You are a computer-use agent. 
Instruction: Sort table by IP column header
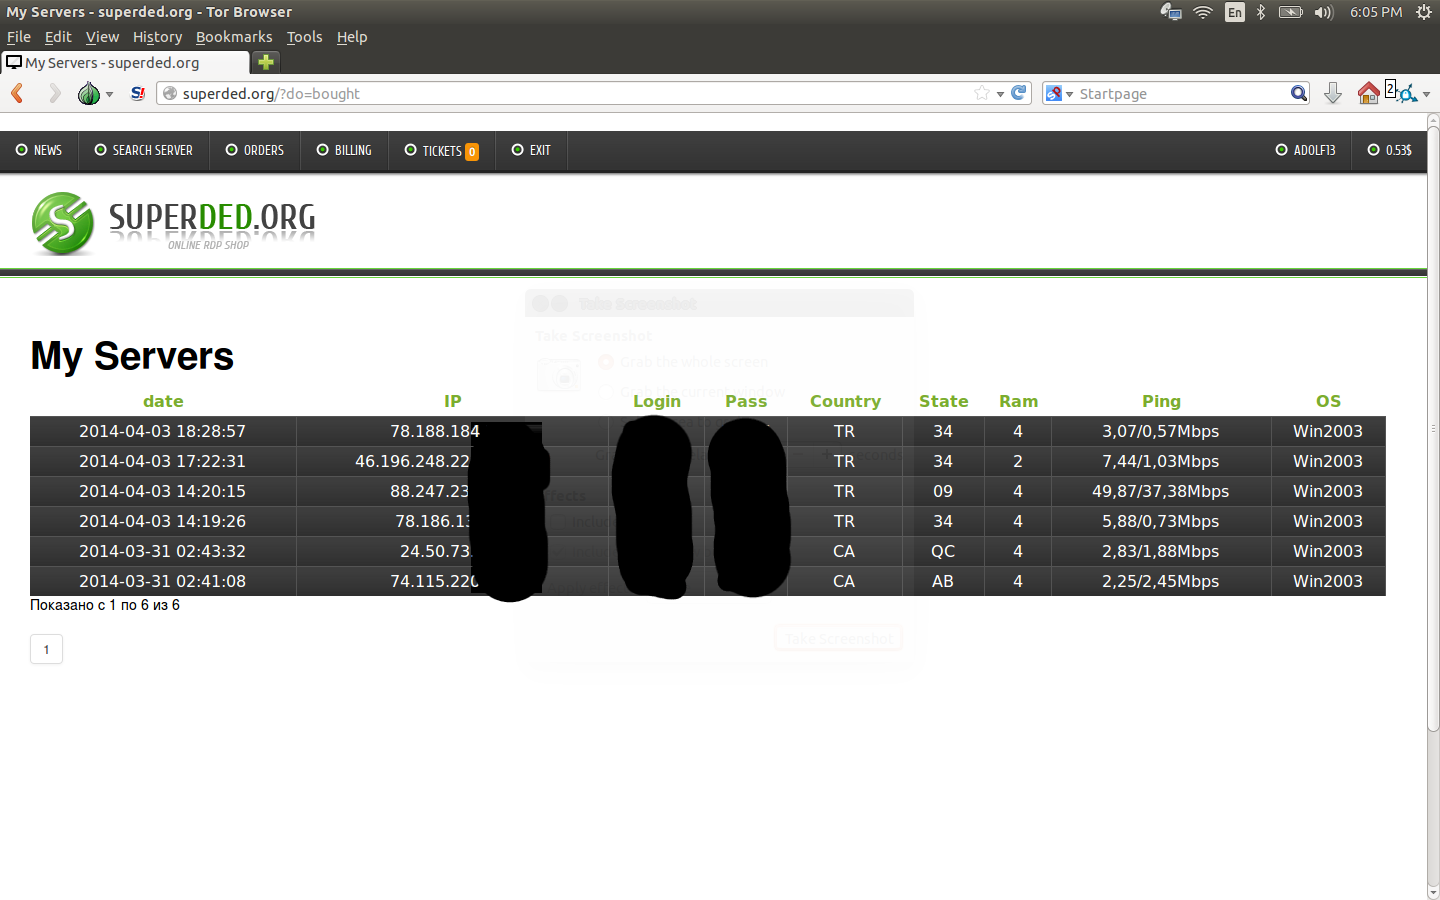tap(453, 401)
